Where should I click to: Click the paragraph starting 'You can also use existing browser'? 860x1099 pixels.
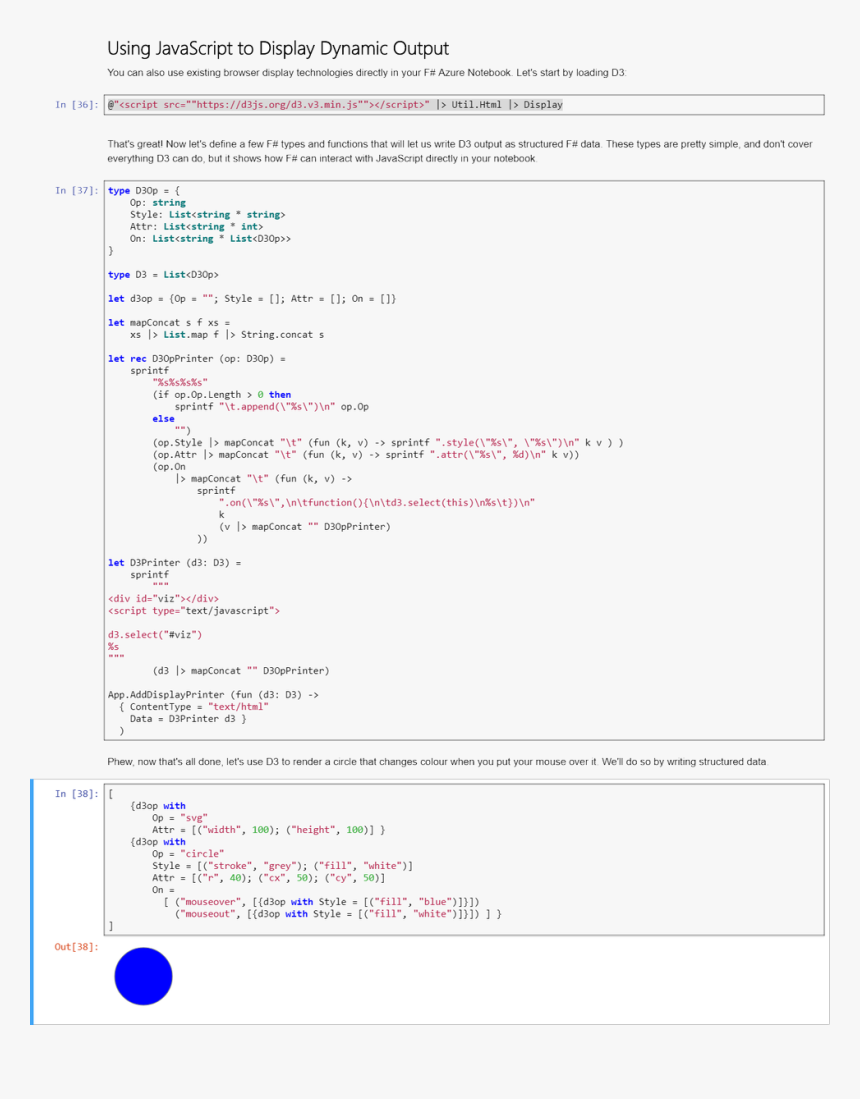pyautogui.click(x=367, y=72)
